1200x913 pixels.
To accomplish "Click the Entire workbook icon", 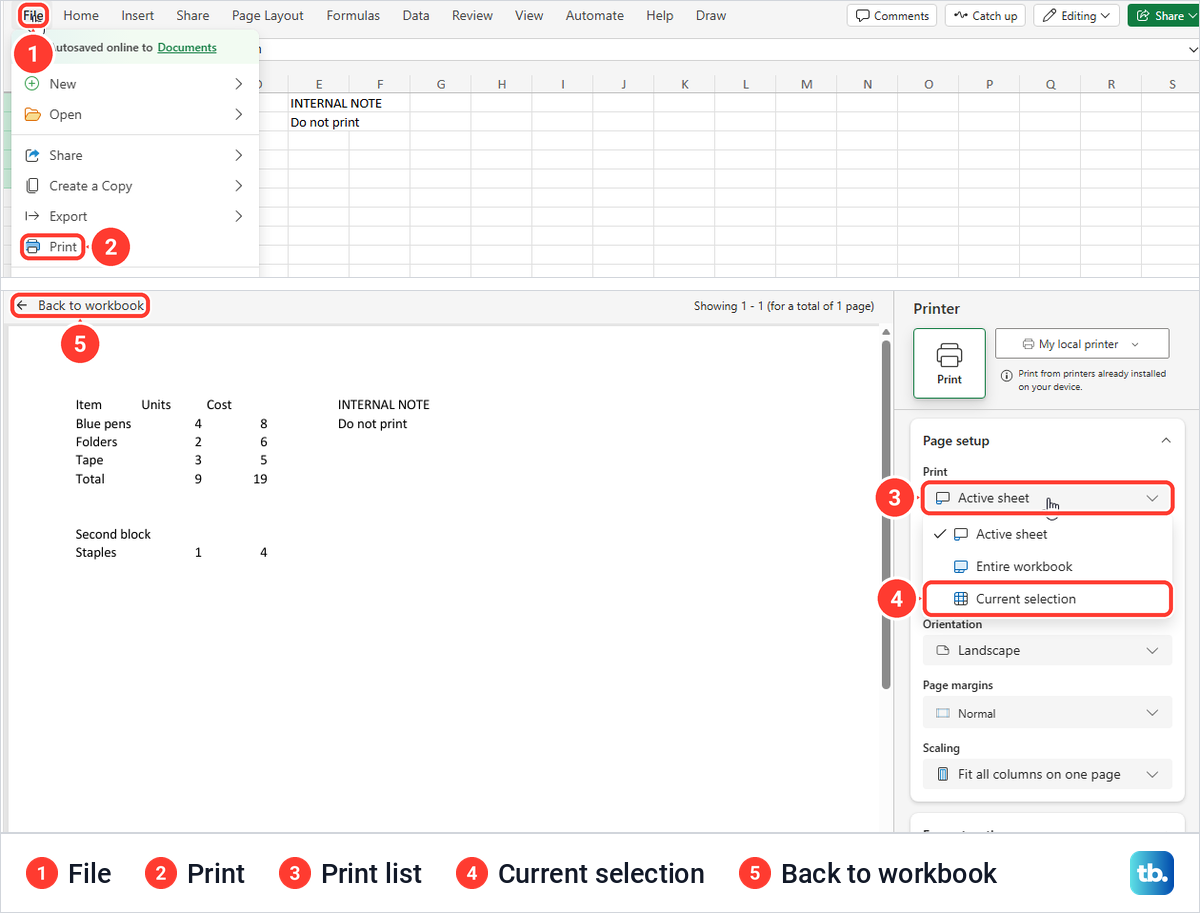I will (961, 567).
